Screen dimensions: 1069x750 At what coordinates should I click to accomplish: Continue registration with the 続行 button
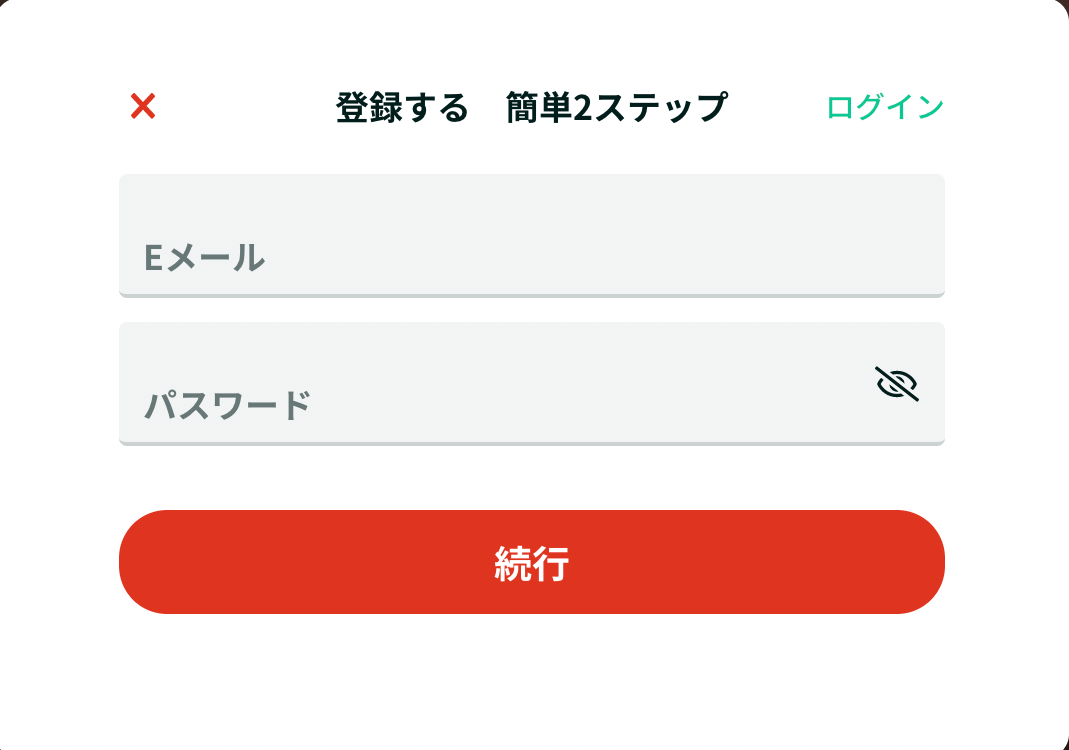point(532,562)
